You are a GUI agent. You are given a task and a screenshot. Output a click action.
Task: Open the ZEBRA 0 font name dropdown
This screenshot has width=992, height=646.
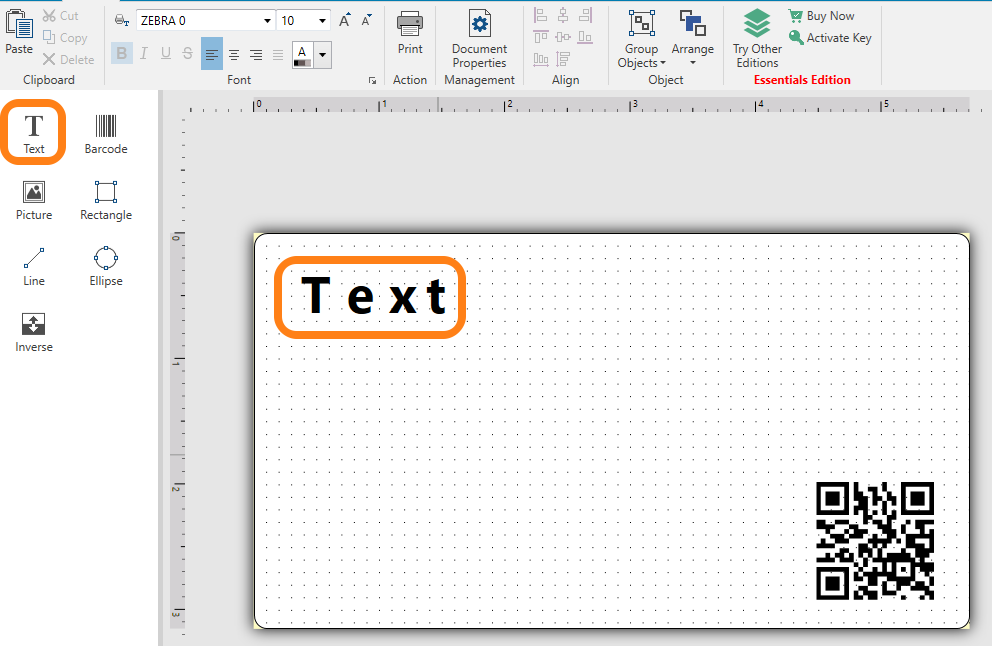(267, 21)
